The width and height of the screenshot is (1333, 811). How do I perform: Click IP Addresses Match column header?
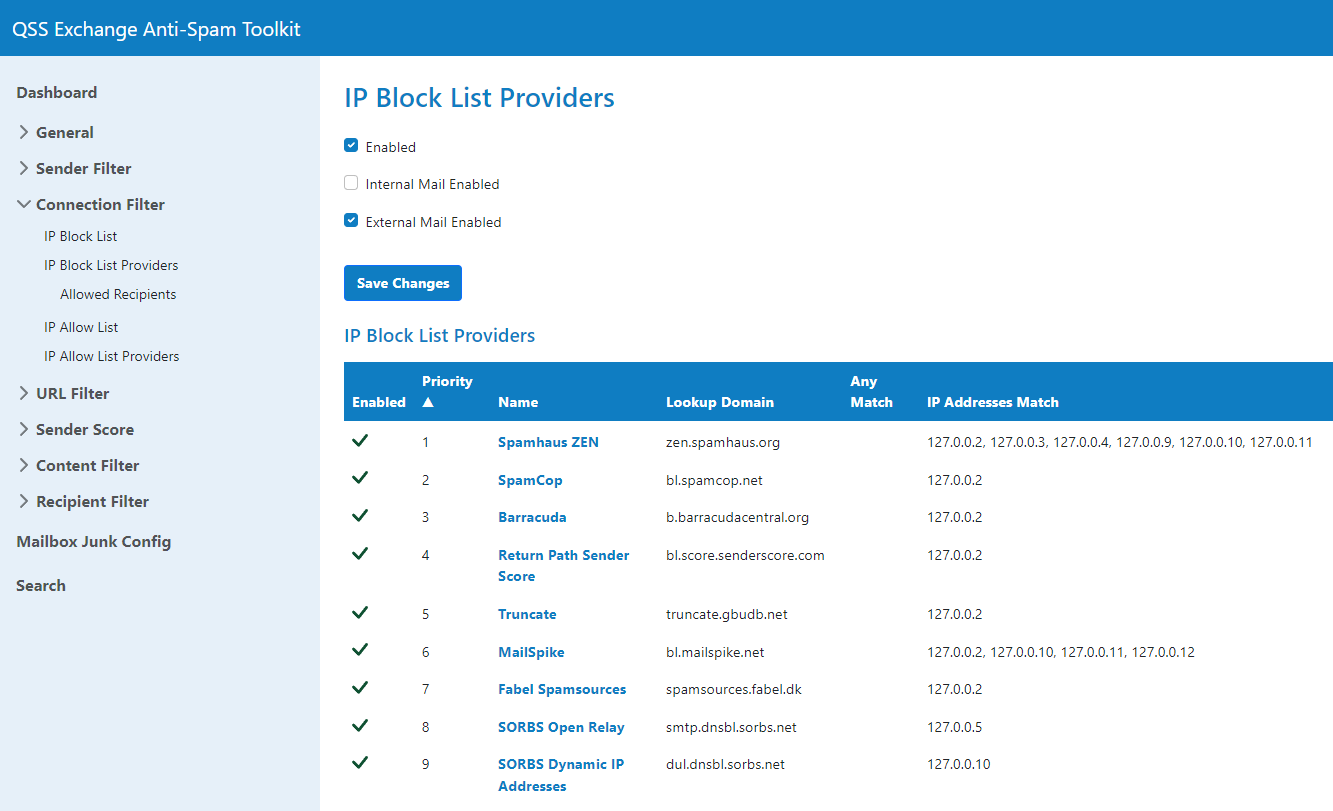click(993, 402)
